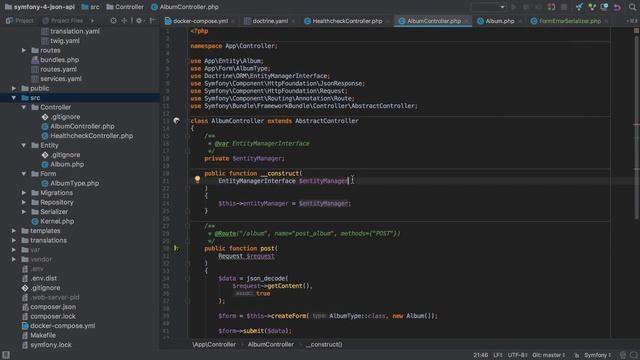
Task: Click the Collapse All icon in project panel
Action: click(x=124, y=20)
